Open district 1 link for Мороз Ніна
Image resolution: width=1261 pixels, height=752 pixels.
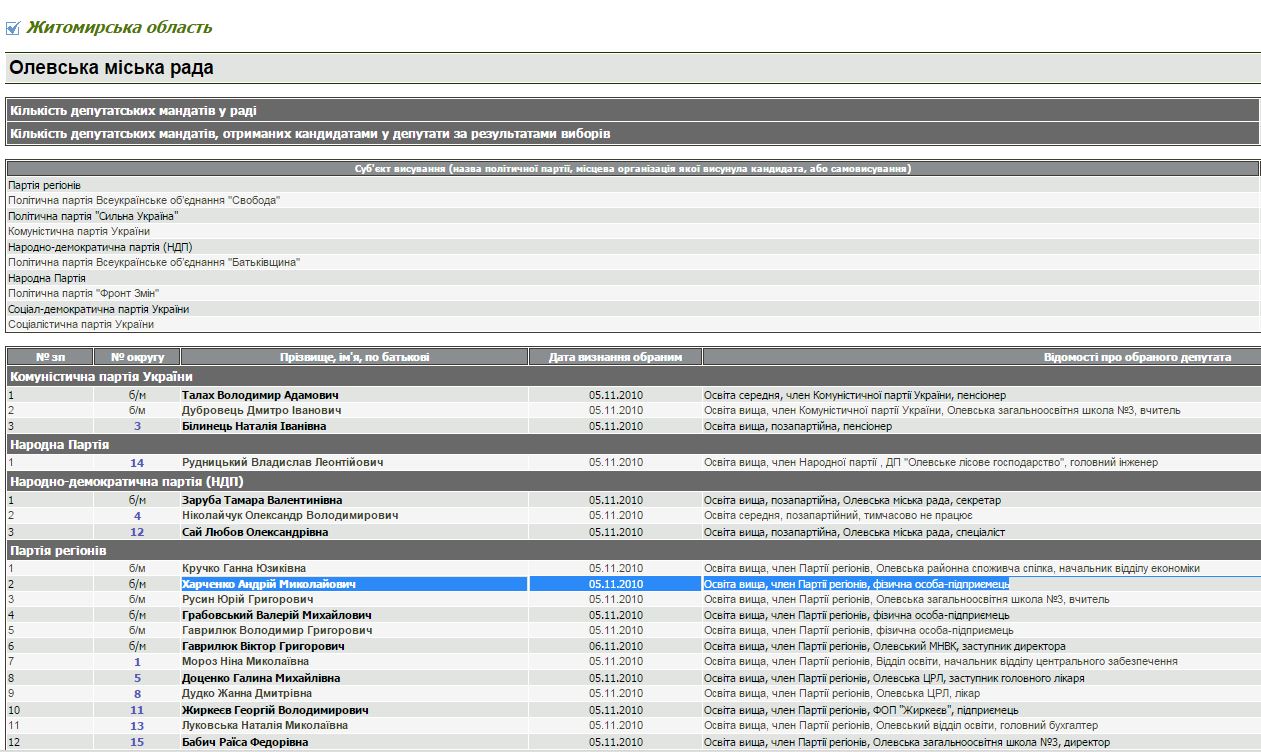coord(137,662)
